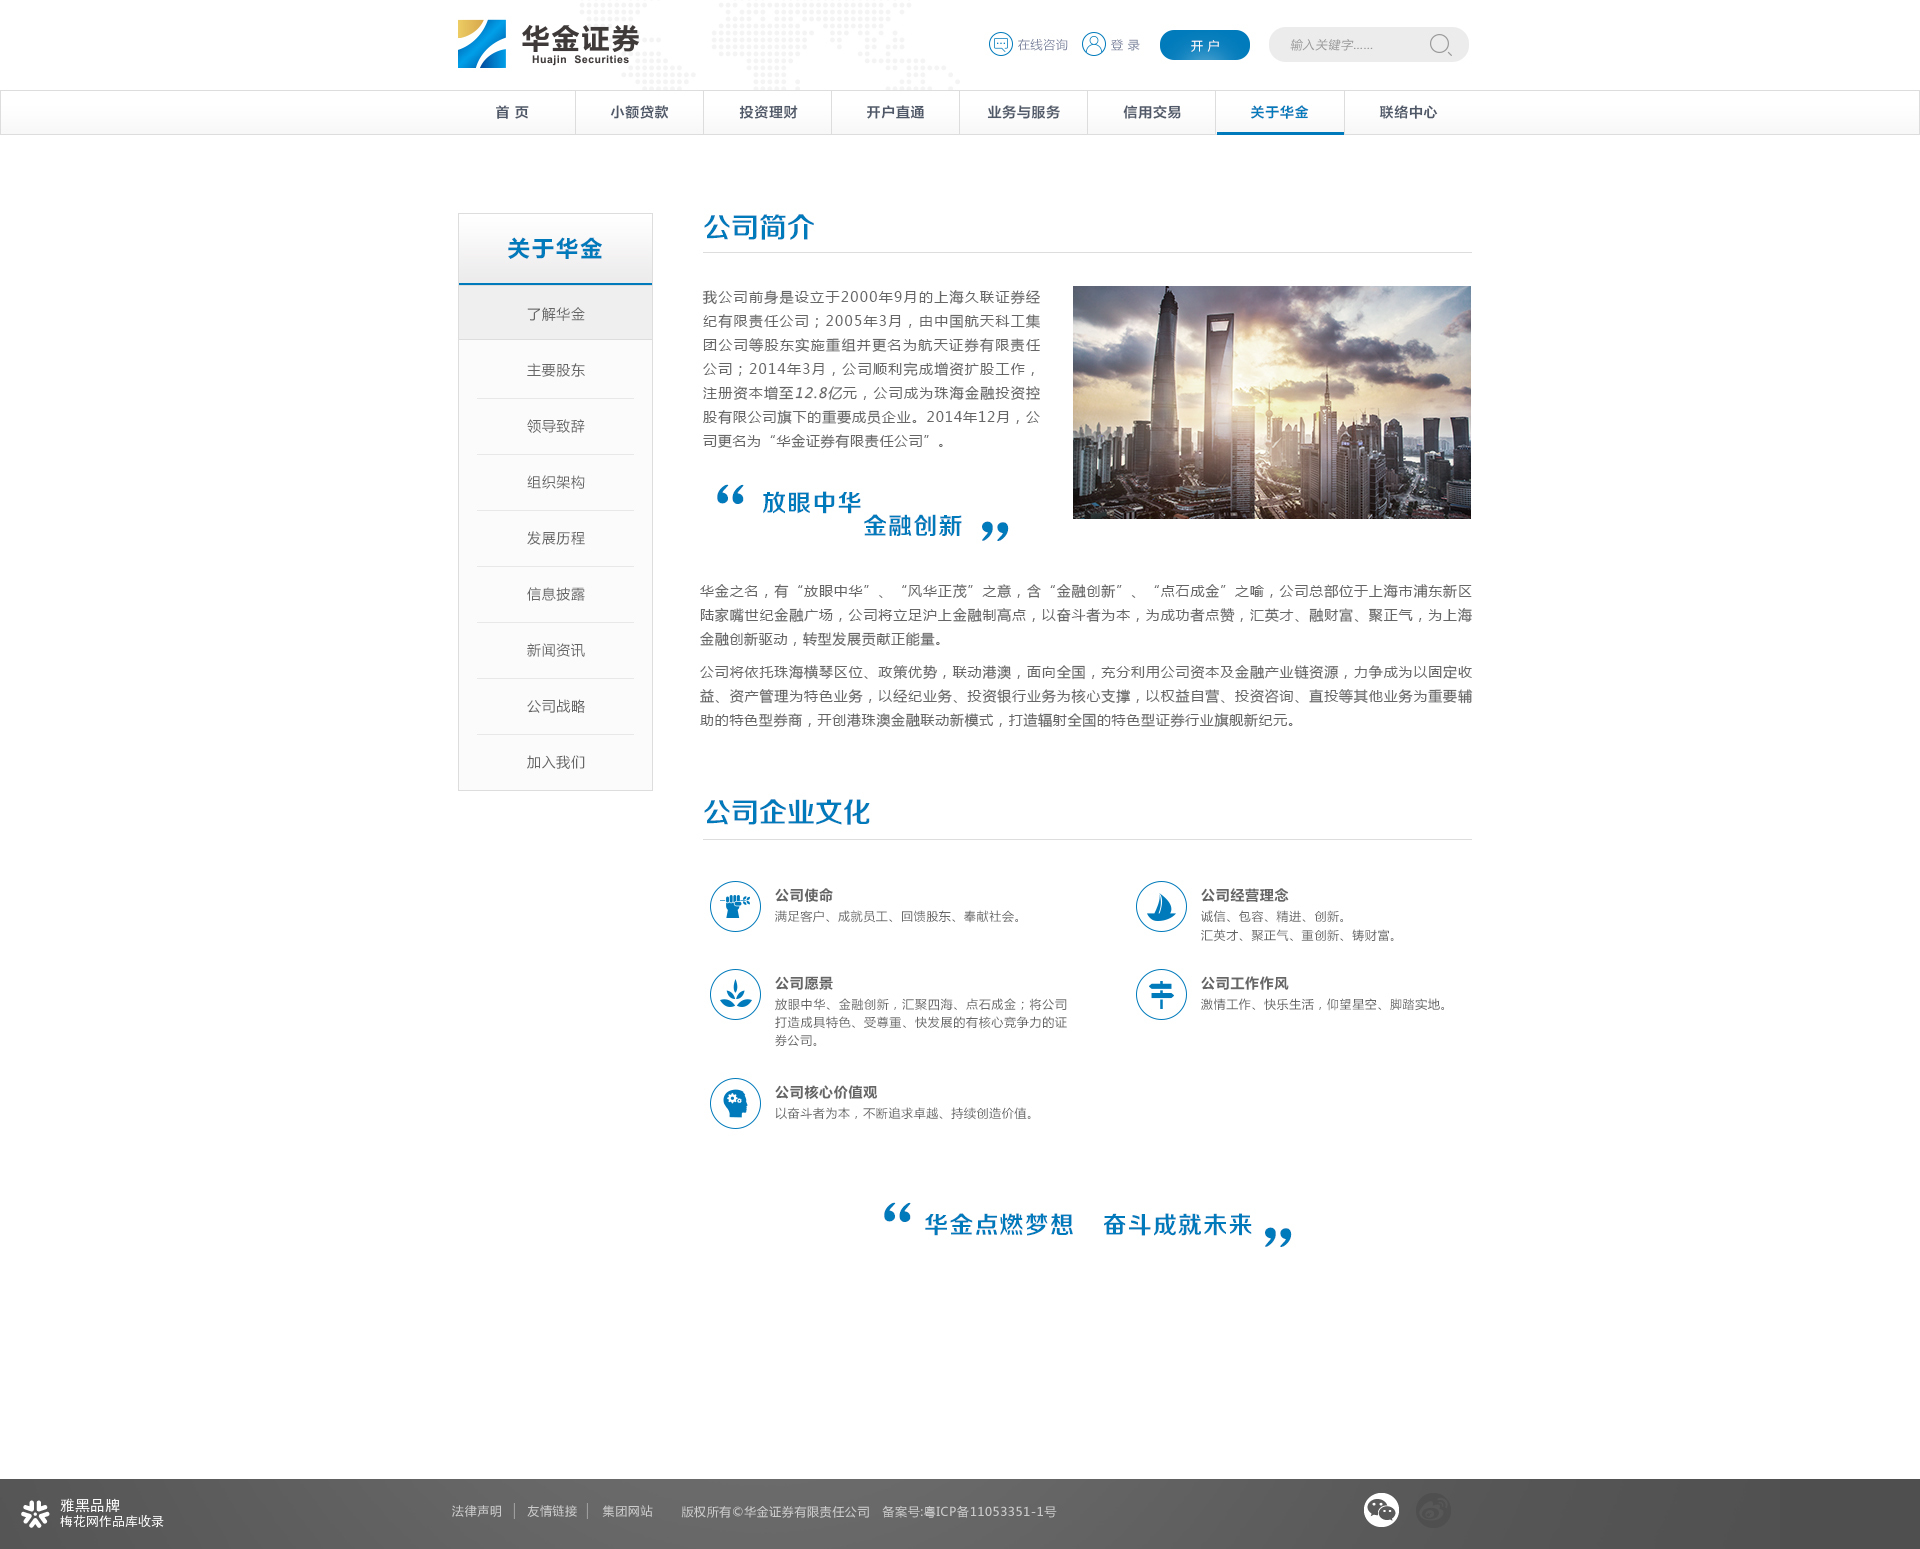Click the Weibo icon in footer
The width and height of the screenshot is (1920, 1549).
click(x=1433, y=1510)
